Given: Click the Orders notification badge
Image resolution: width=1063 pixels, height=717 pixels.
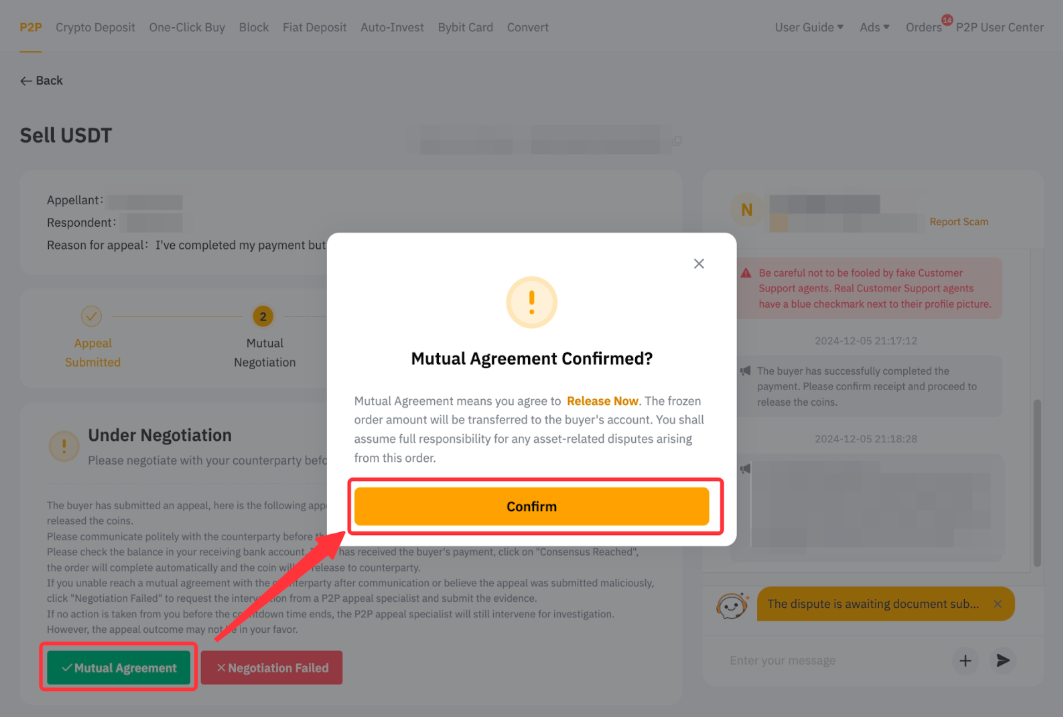Looking at the screenshot, I should coord(947,20).
